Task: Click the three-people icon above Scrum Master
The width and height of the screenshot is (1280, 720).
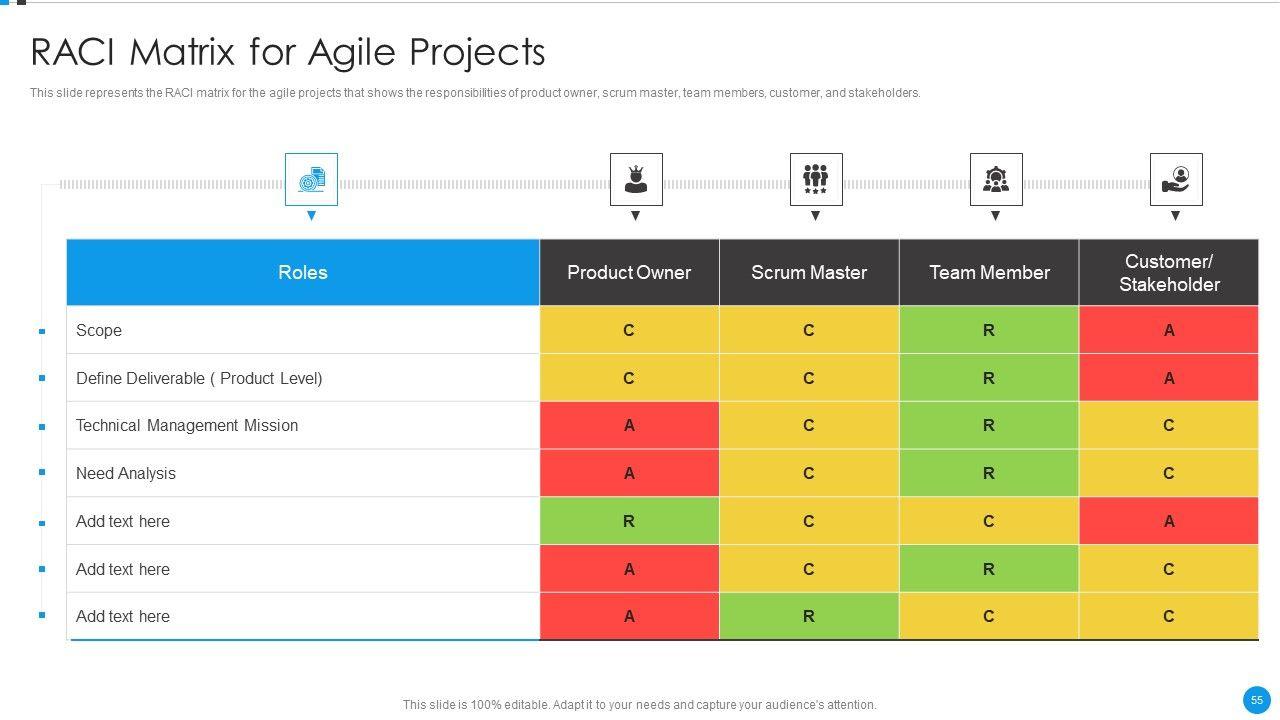Action: point(816,180)
